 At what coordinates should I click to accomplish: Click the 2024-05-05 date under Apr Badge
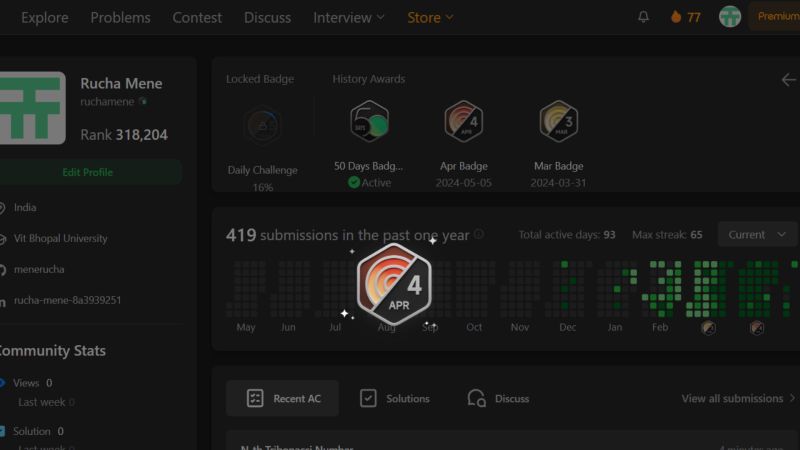(463, 183)
